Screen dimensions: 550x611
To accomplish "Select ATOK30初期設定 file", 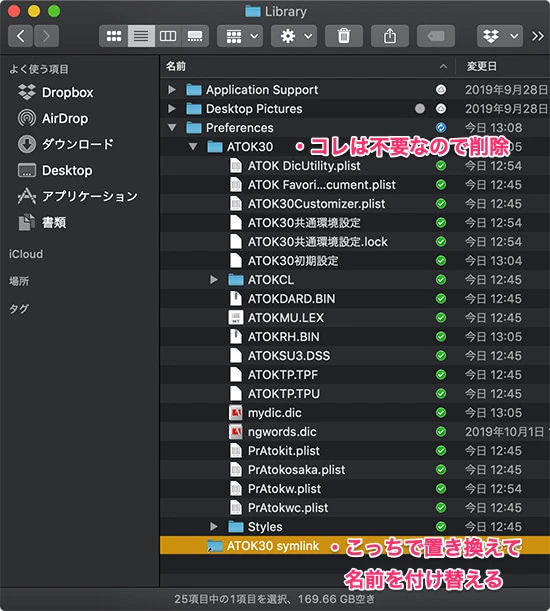I will pyautogui.click(x=293, y=261).
